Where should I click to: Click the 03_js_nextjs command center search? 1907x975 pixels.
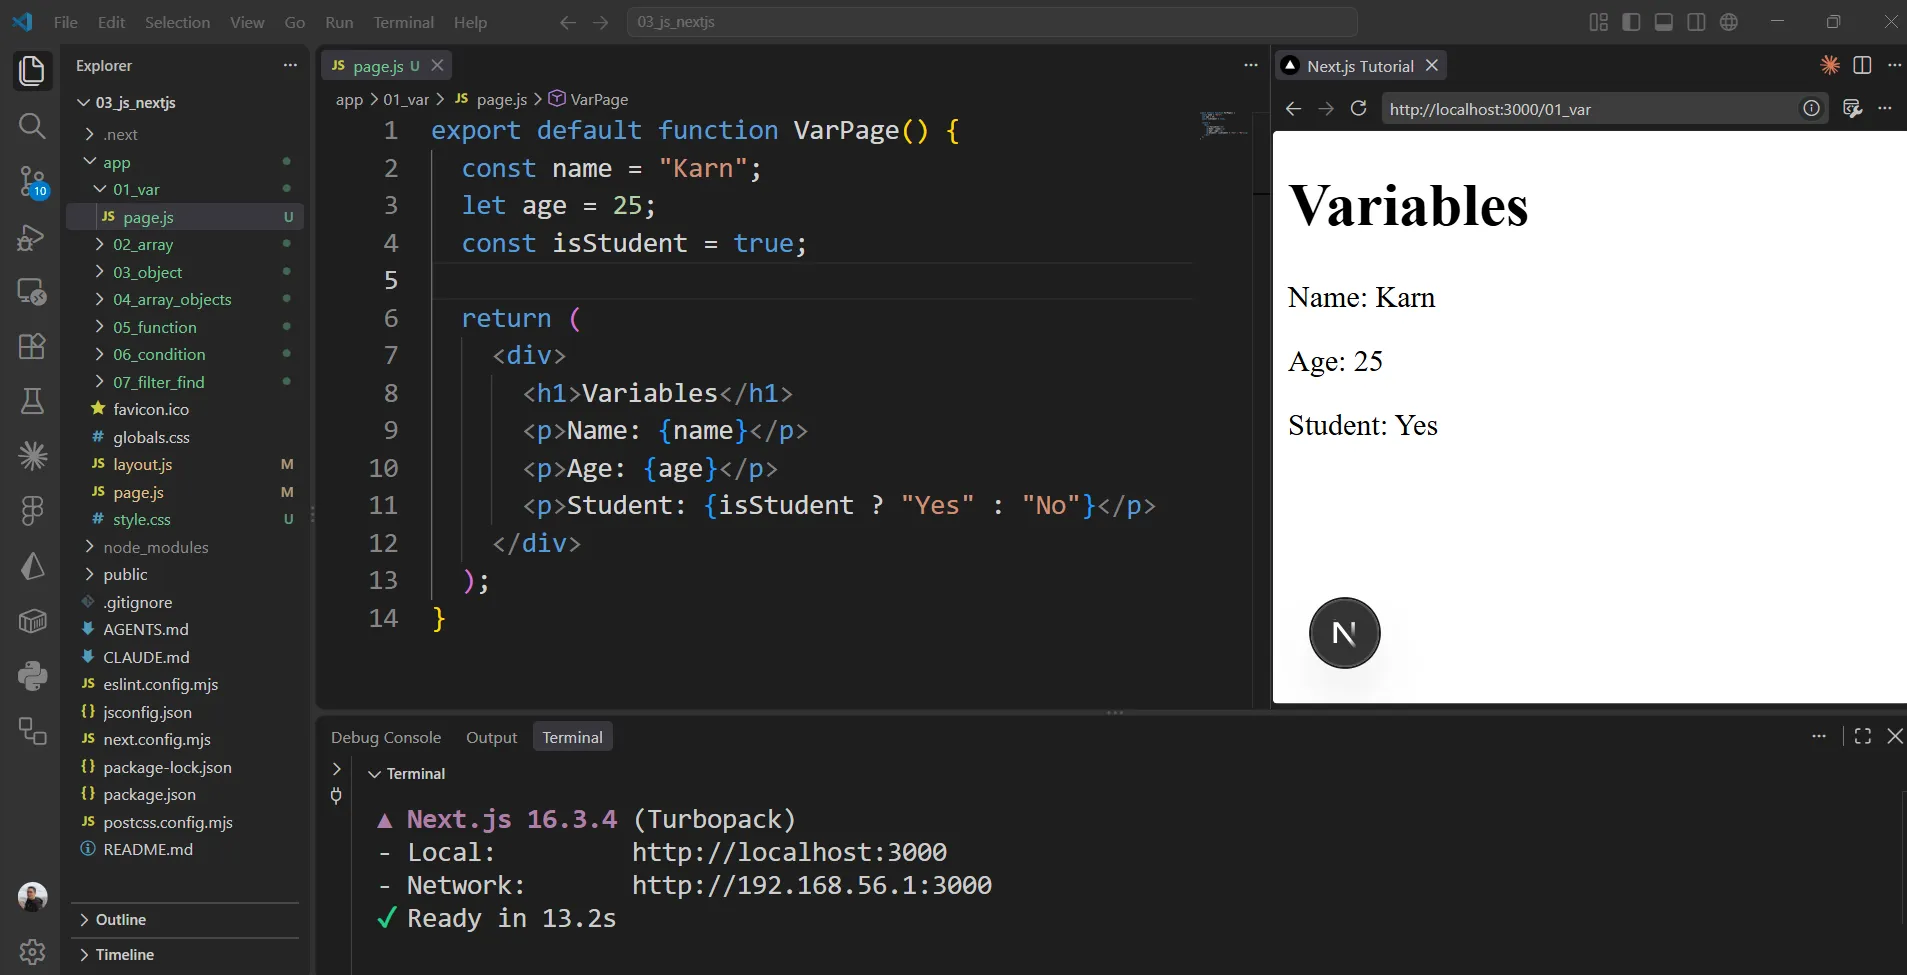coord(991,22)
